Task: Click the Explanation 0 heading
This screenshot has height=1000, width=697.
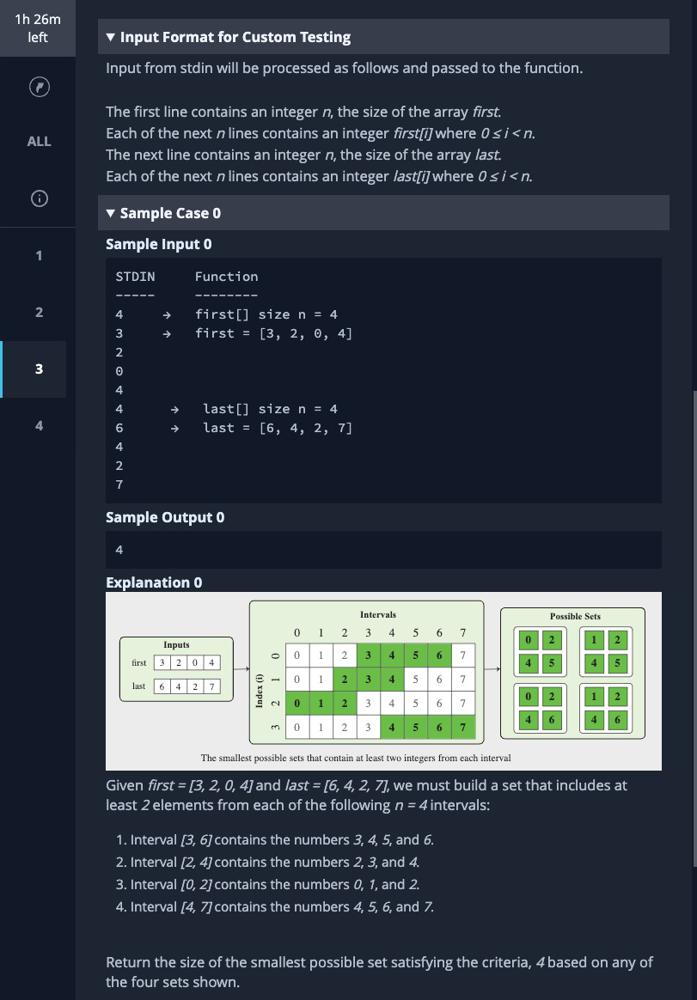Action: [154, 582]
